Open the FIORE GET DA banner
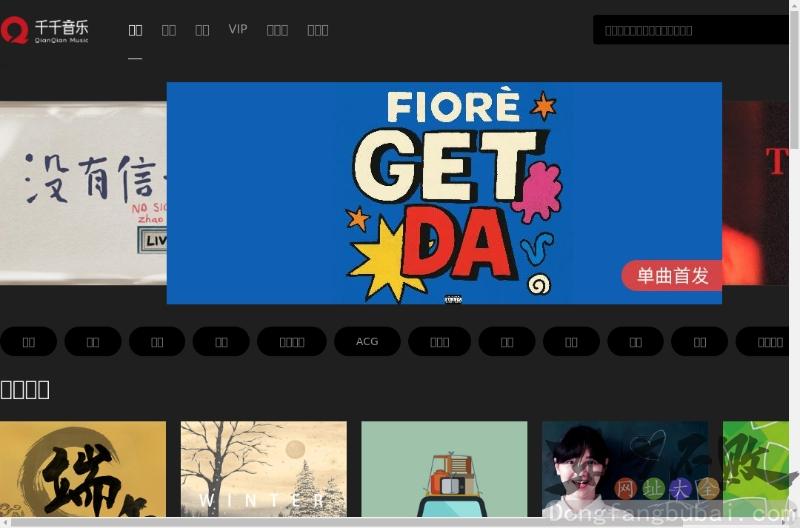The image size is (800, 528). click(444, 192)
